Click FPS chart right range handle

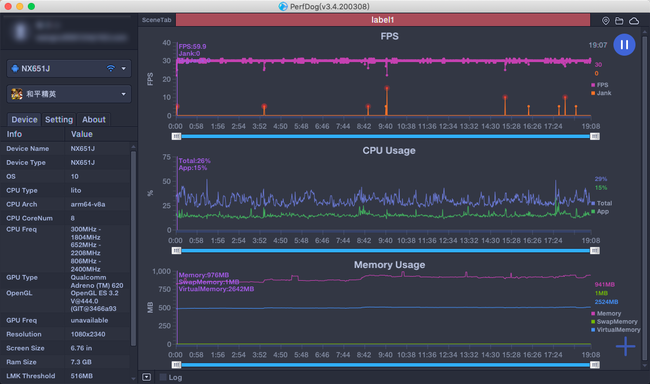[x=595, y=136]
